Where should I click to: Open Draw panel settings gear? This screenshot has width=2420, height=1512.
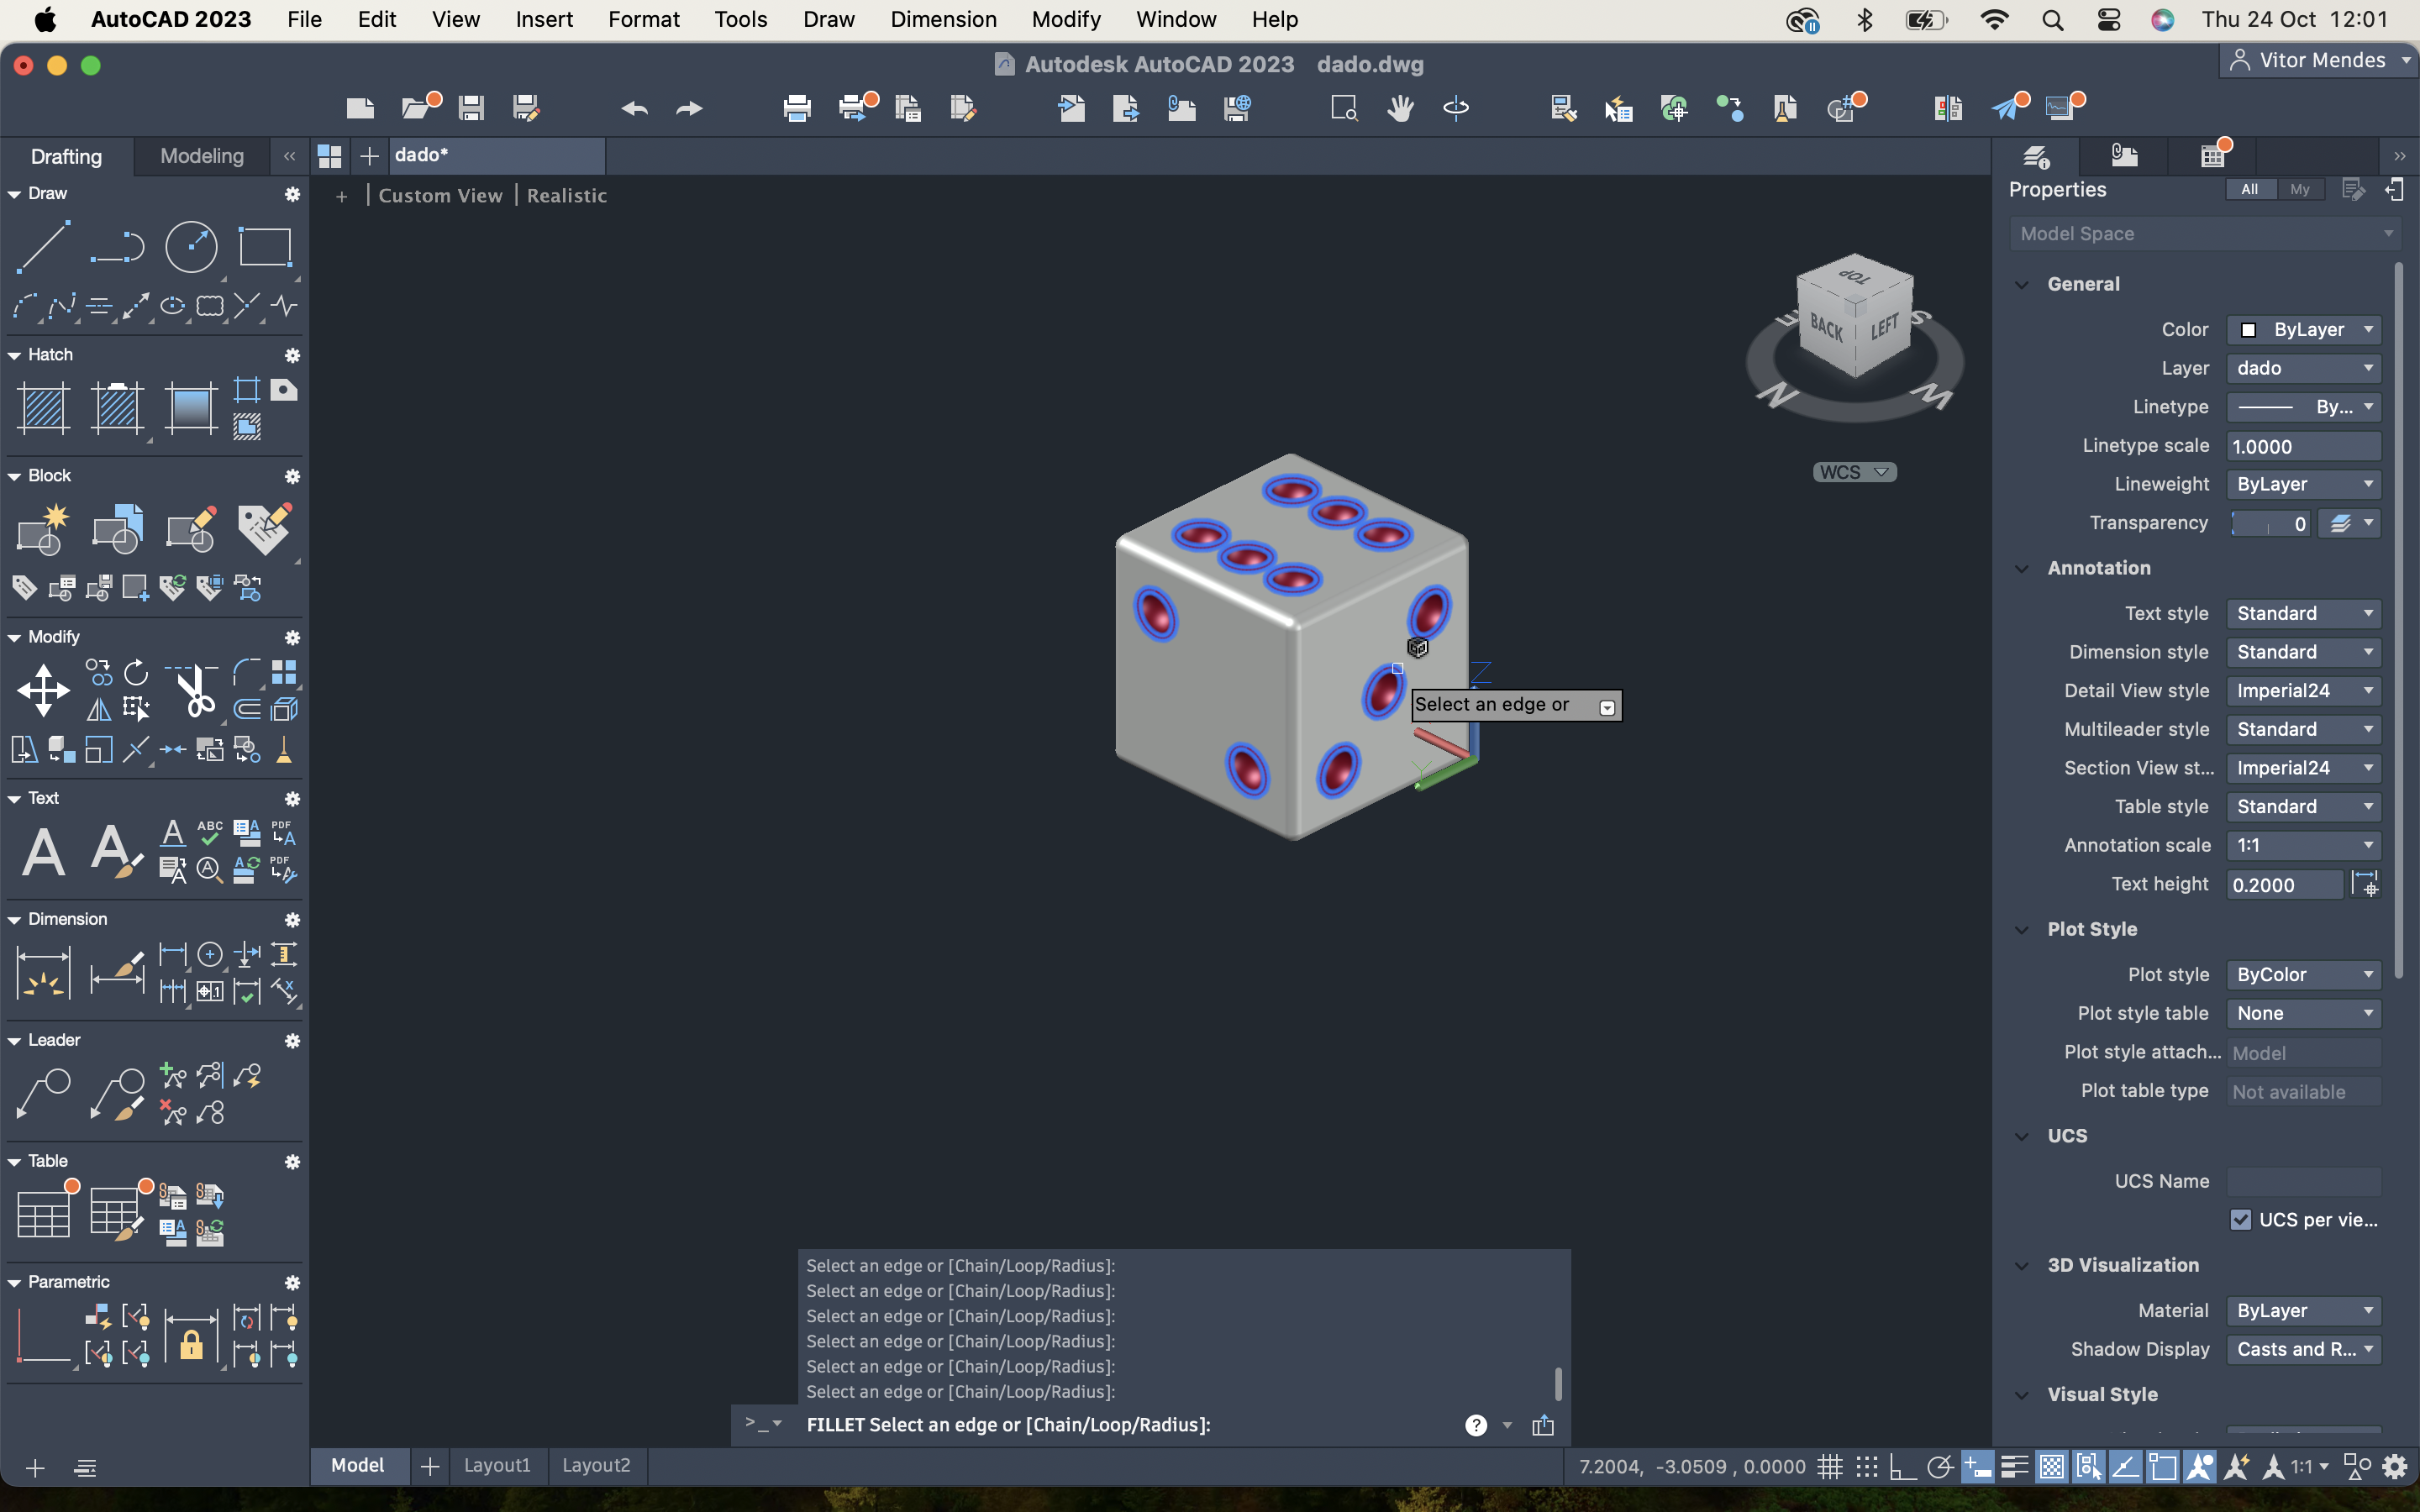pos(292,194)
